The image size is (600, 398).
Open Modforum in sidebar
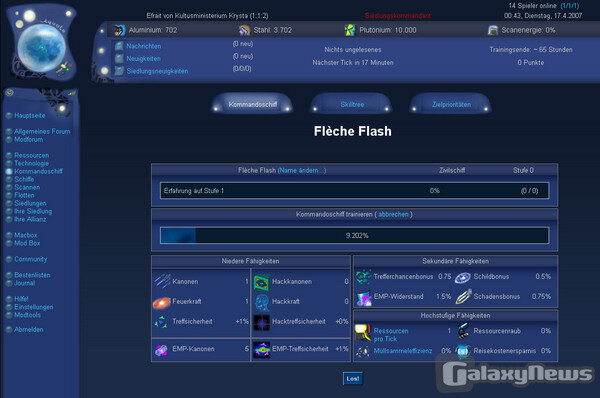[29, 140]
